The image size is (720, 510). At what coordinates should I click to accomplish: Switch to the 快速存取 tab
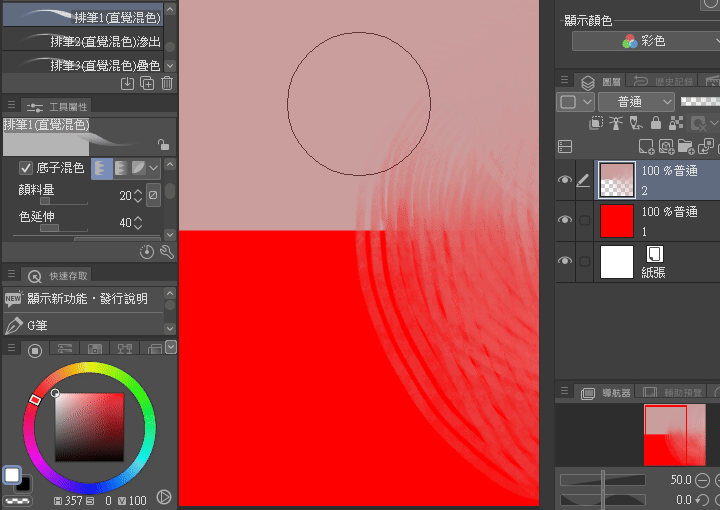pos(58,276)
